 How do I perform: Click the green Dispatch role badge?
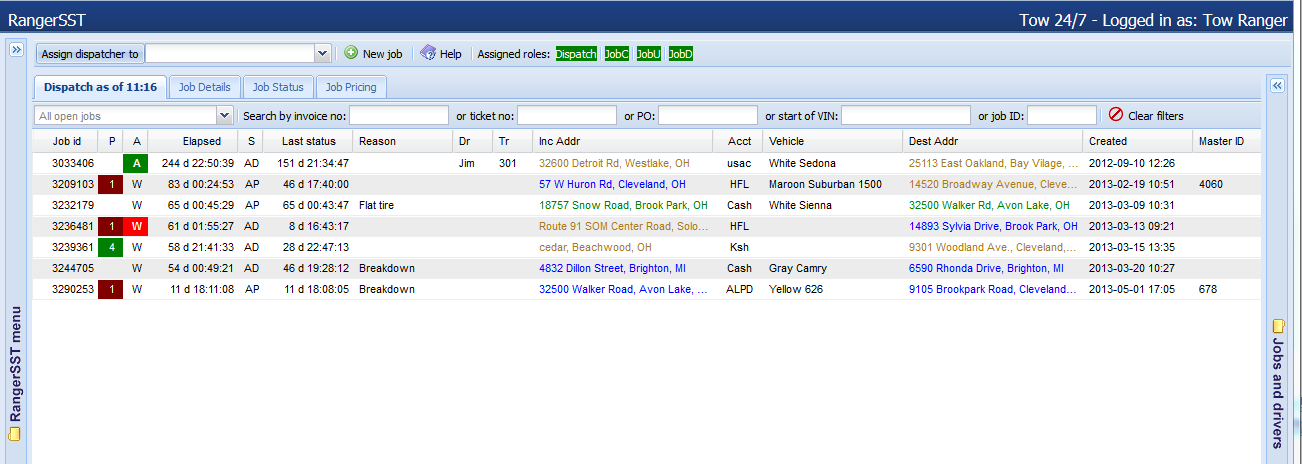click(x=576, y=54)
